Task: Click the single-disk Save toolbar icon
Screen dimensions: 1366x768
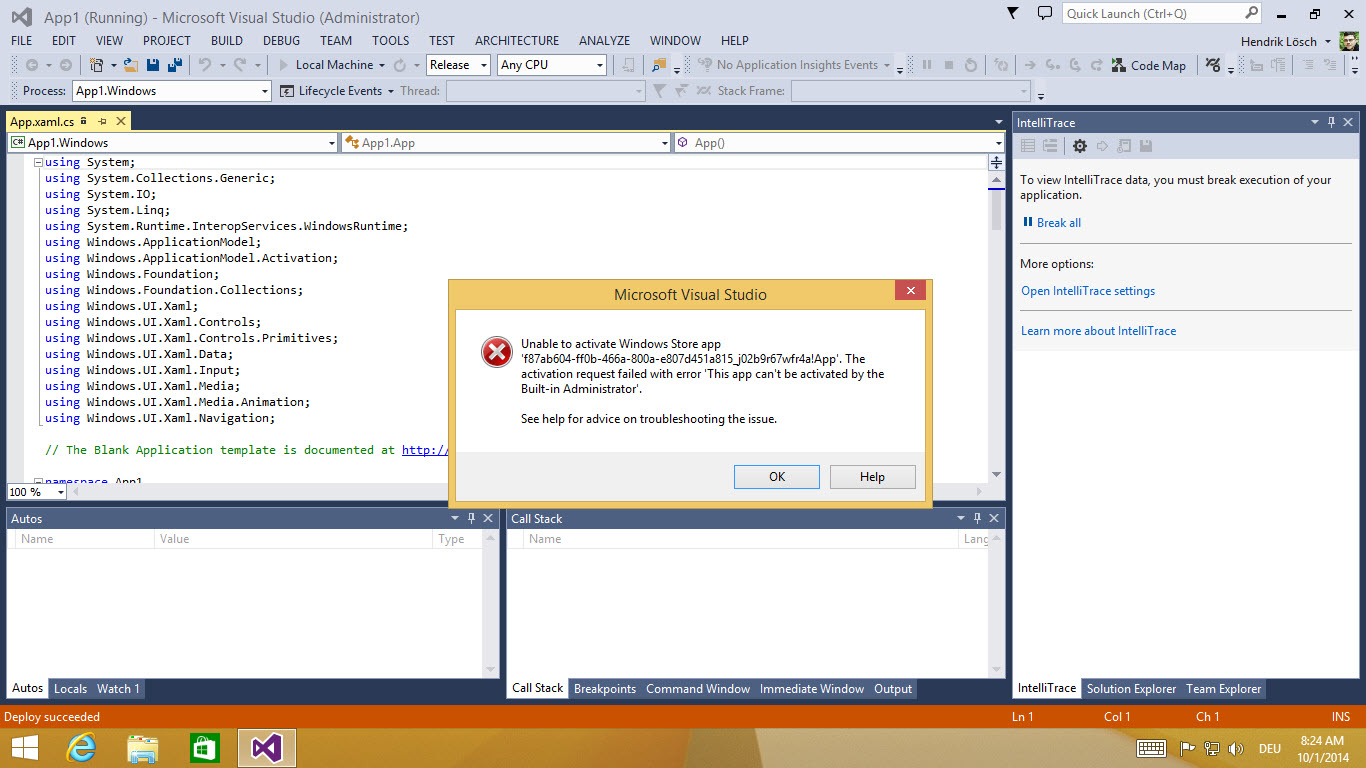Action: coord(153,65)
